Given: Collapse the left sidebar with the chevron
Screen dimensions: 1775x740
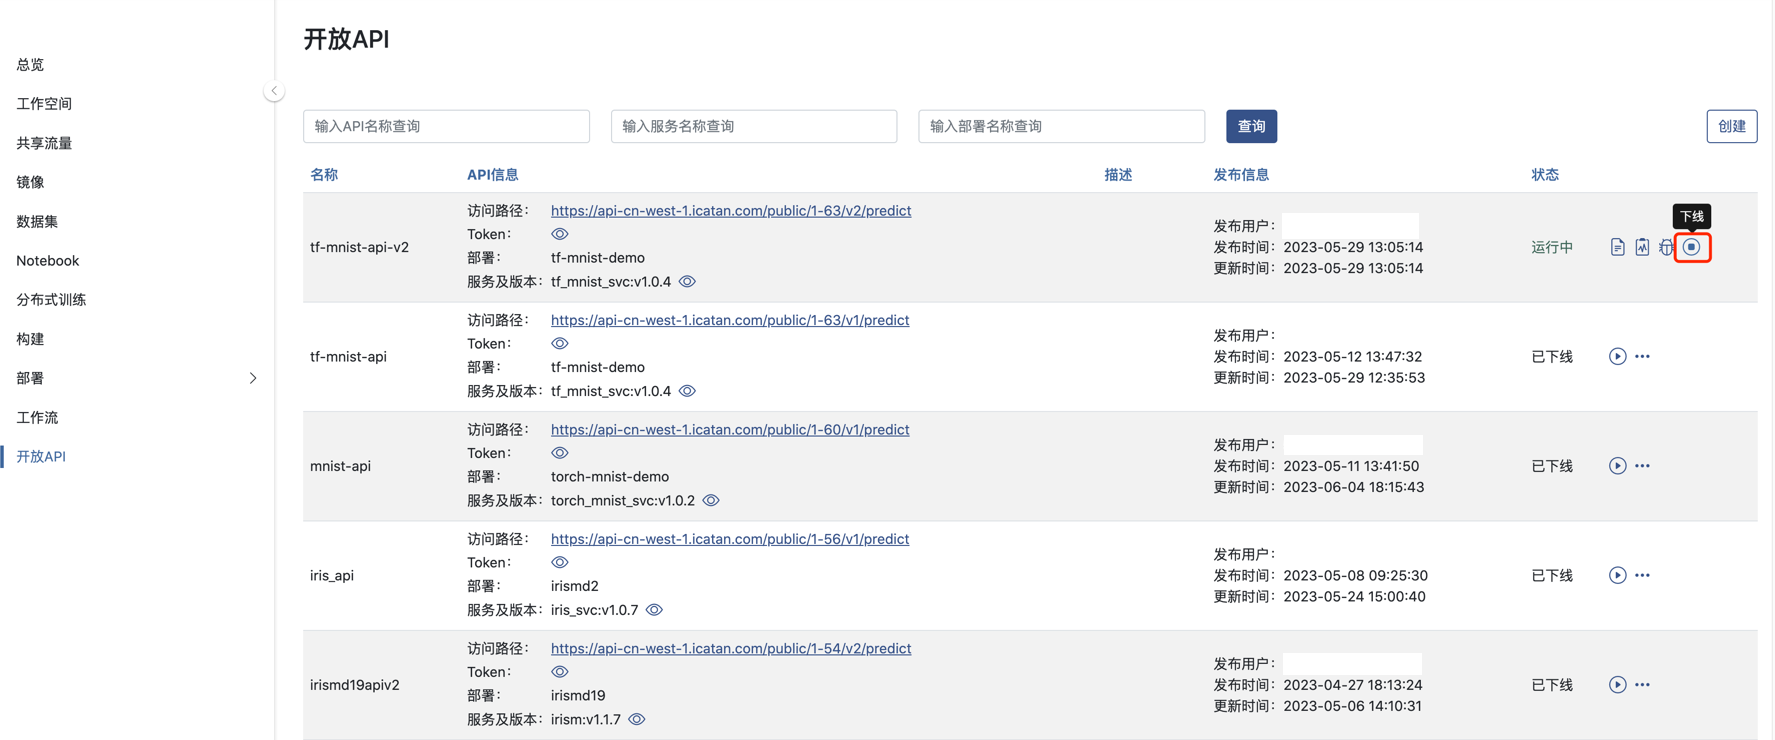Looking at the screenshot, I should coord(274,91).
